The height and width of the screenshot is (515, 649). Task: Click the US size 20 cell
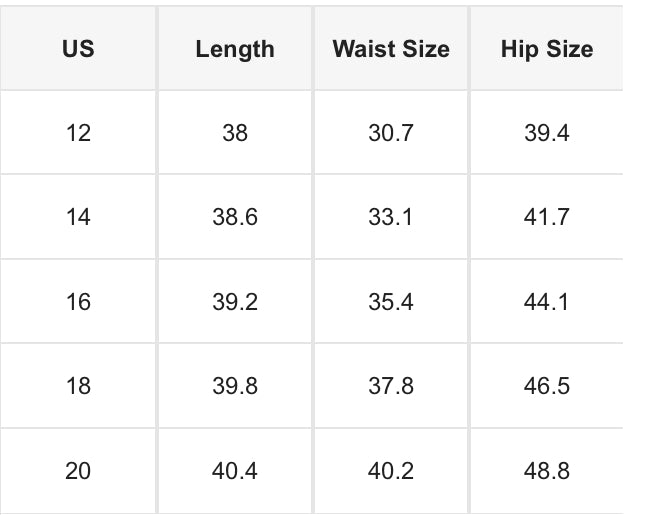78,471
